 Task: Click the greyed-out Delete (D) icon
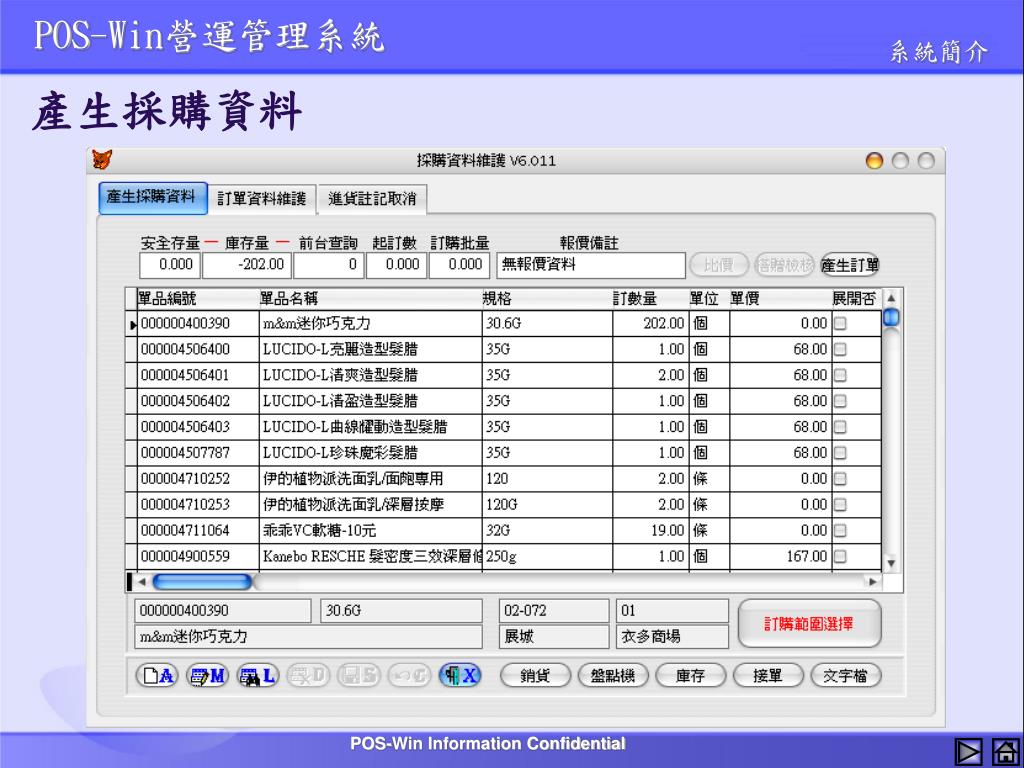coord(308,675)
